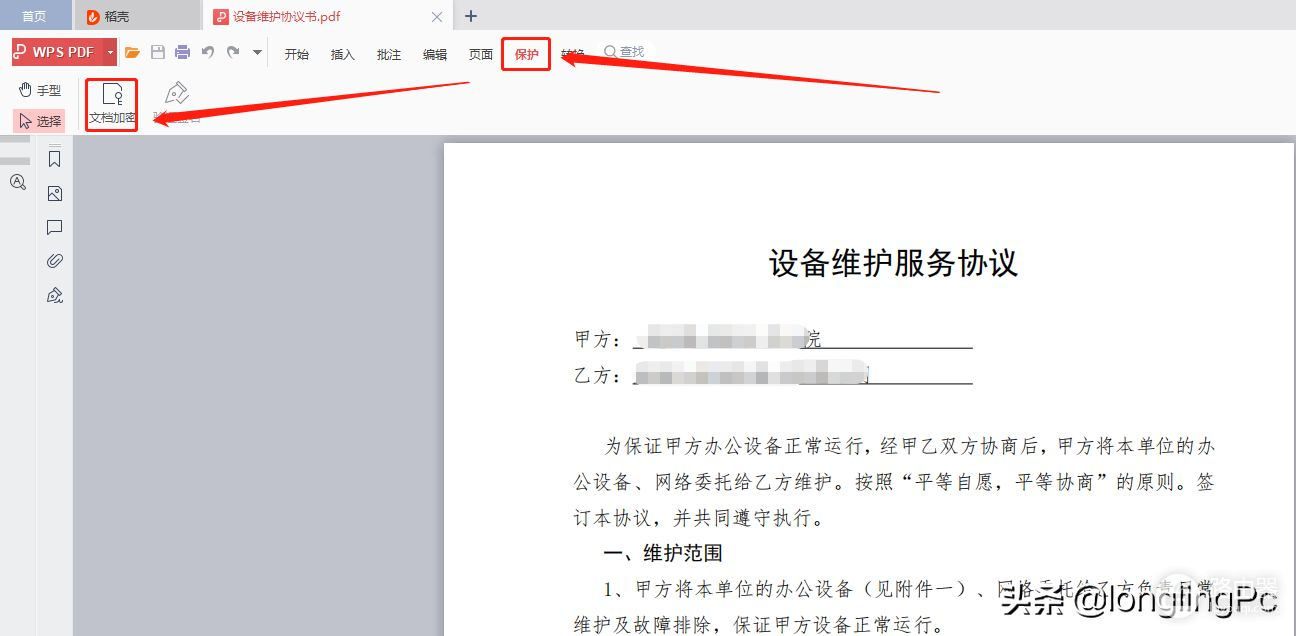Open the 批注 ribbon tab
Image resolution: width=1296 pixels, height=636 pixels.
point(389,54)
